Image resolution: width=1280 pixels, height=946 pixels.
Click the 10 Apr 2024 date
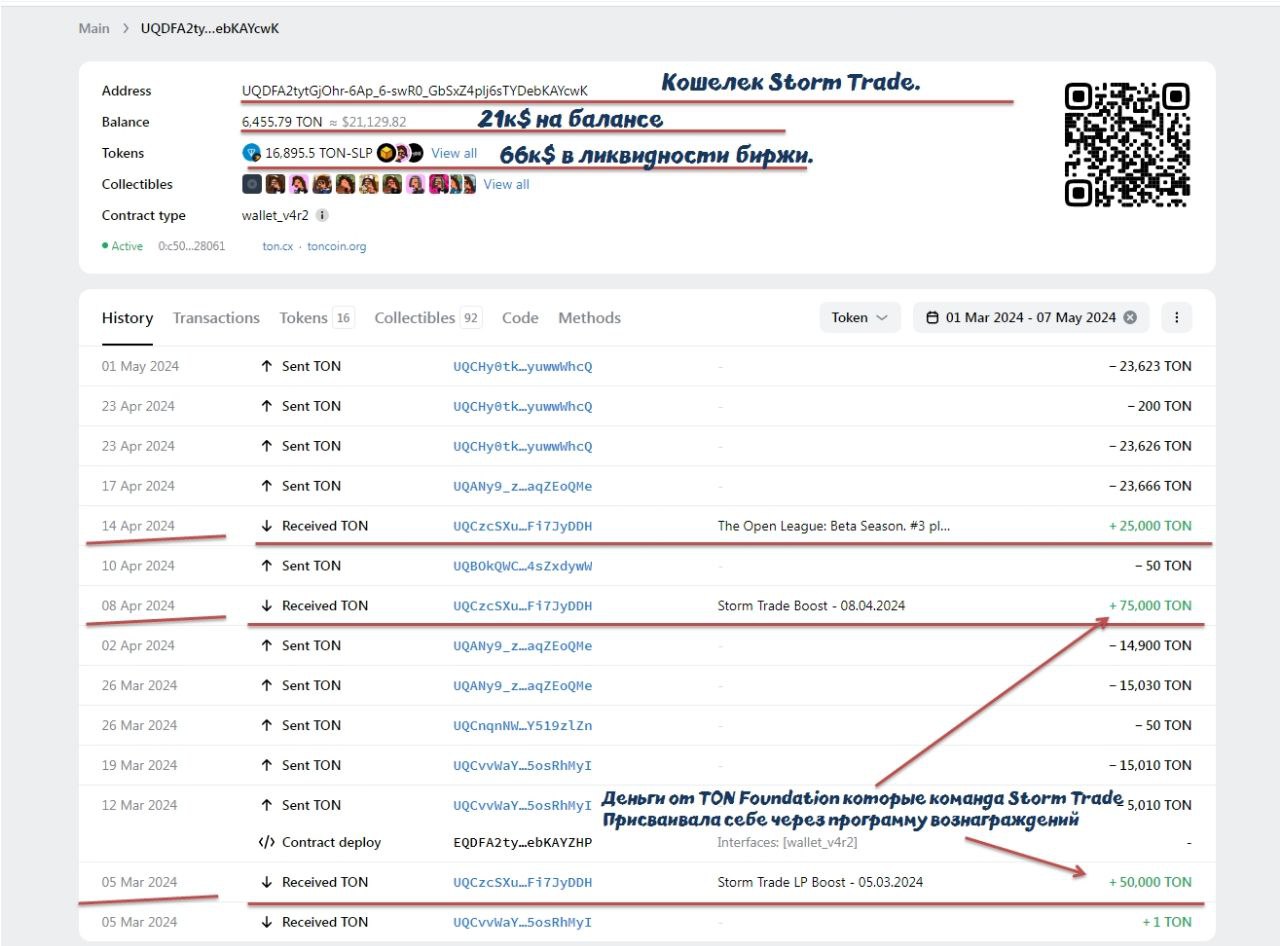pos(138,566)
